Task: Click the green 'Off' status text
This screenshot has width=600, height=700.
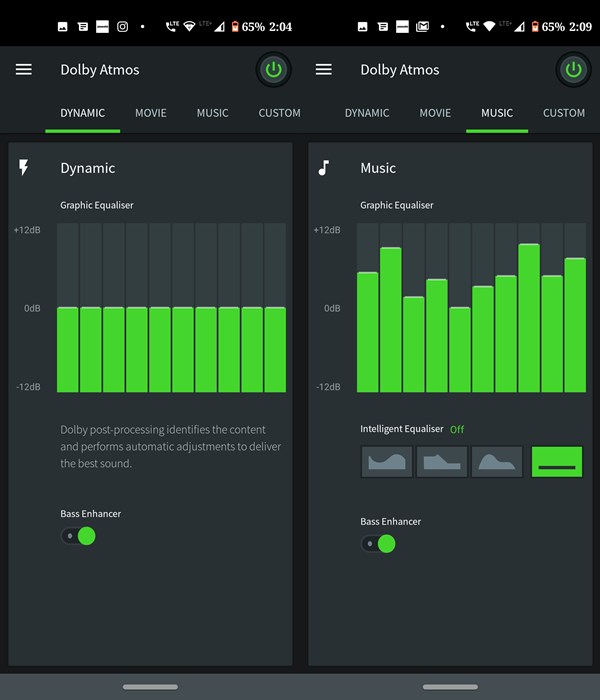Action: (457, 429)
